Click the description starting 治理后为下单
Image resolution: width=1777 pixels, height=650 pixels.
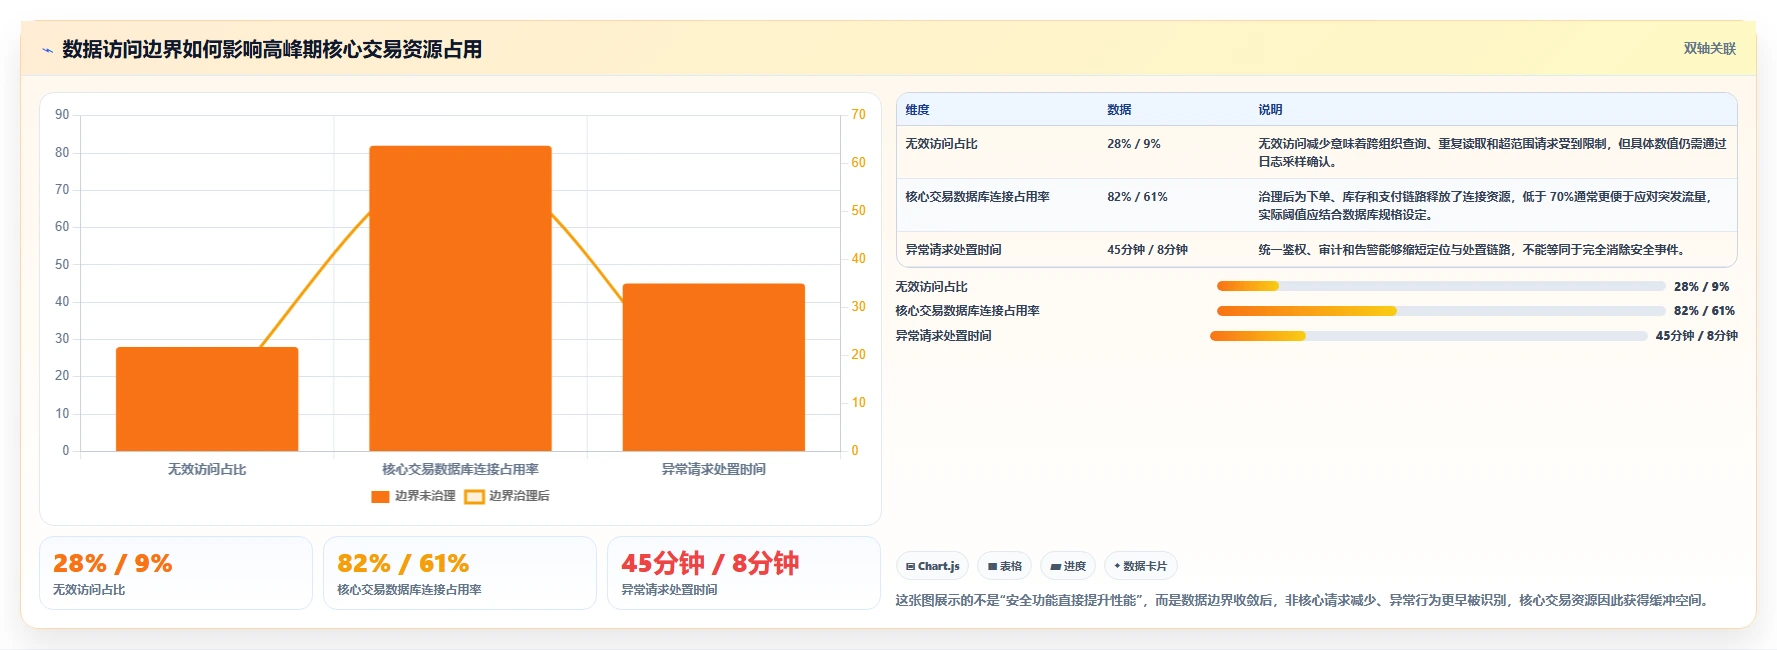pos(1486,206)
